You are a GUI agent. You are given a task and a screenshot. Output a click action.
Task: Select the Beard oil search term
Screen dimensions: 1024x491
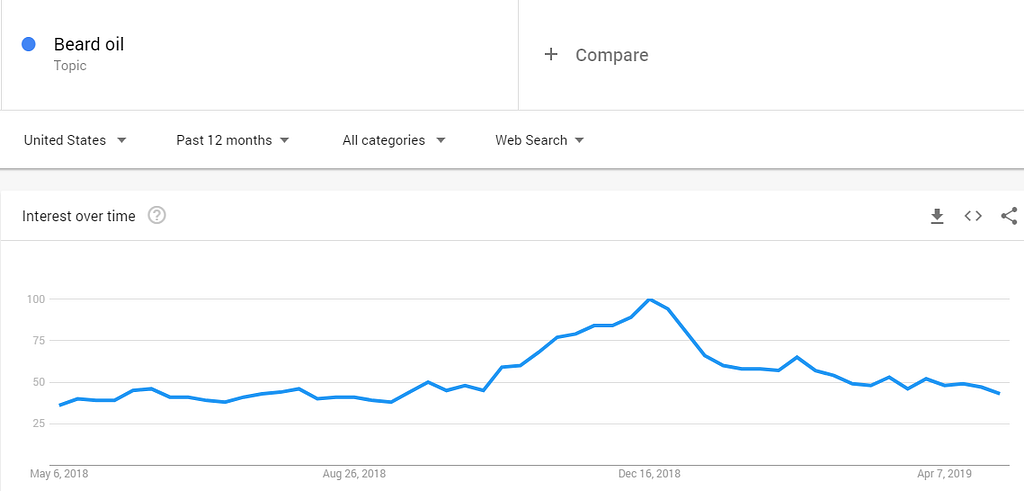pyautogui.click(x=89, y=44)
